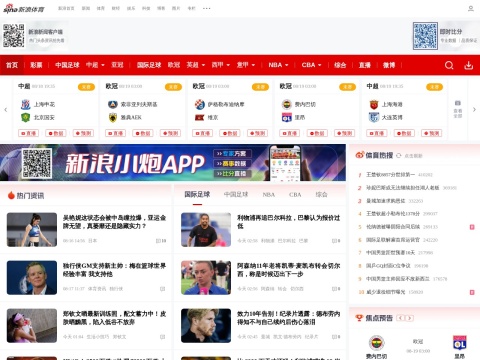Click 预测 button on 上海申花 match

(x=83, y=133)
